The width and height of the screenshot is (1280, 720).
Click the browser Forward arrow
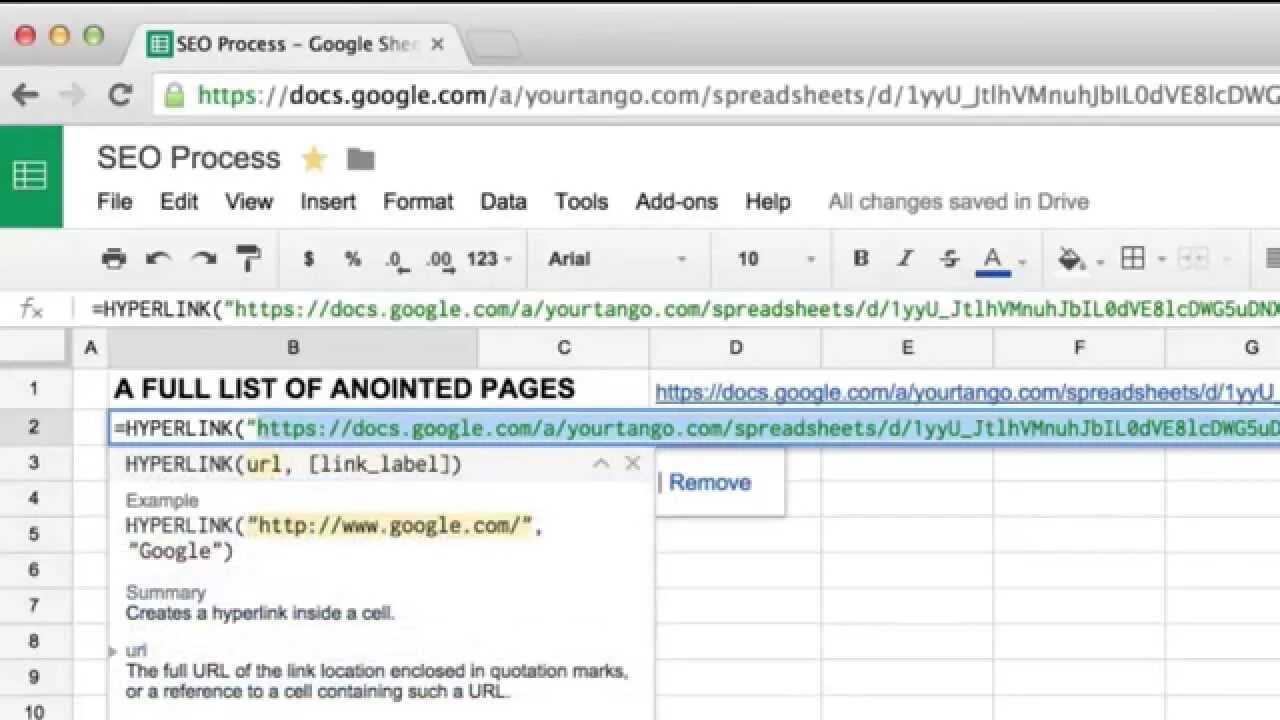coord(72,95)
